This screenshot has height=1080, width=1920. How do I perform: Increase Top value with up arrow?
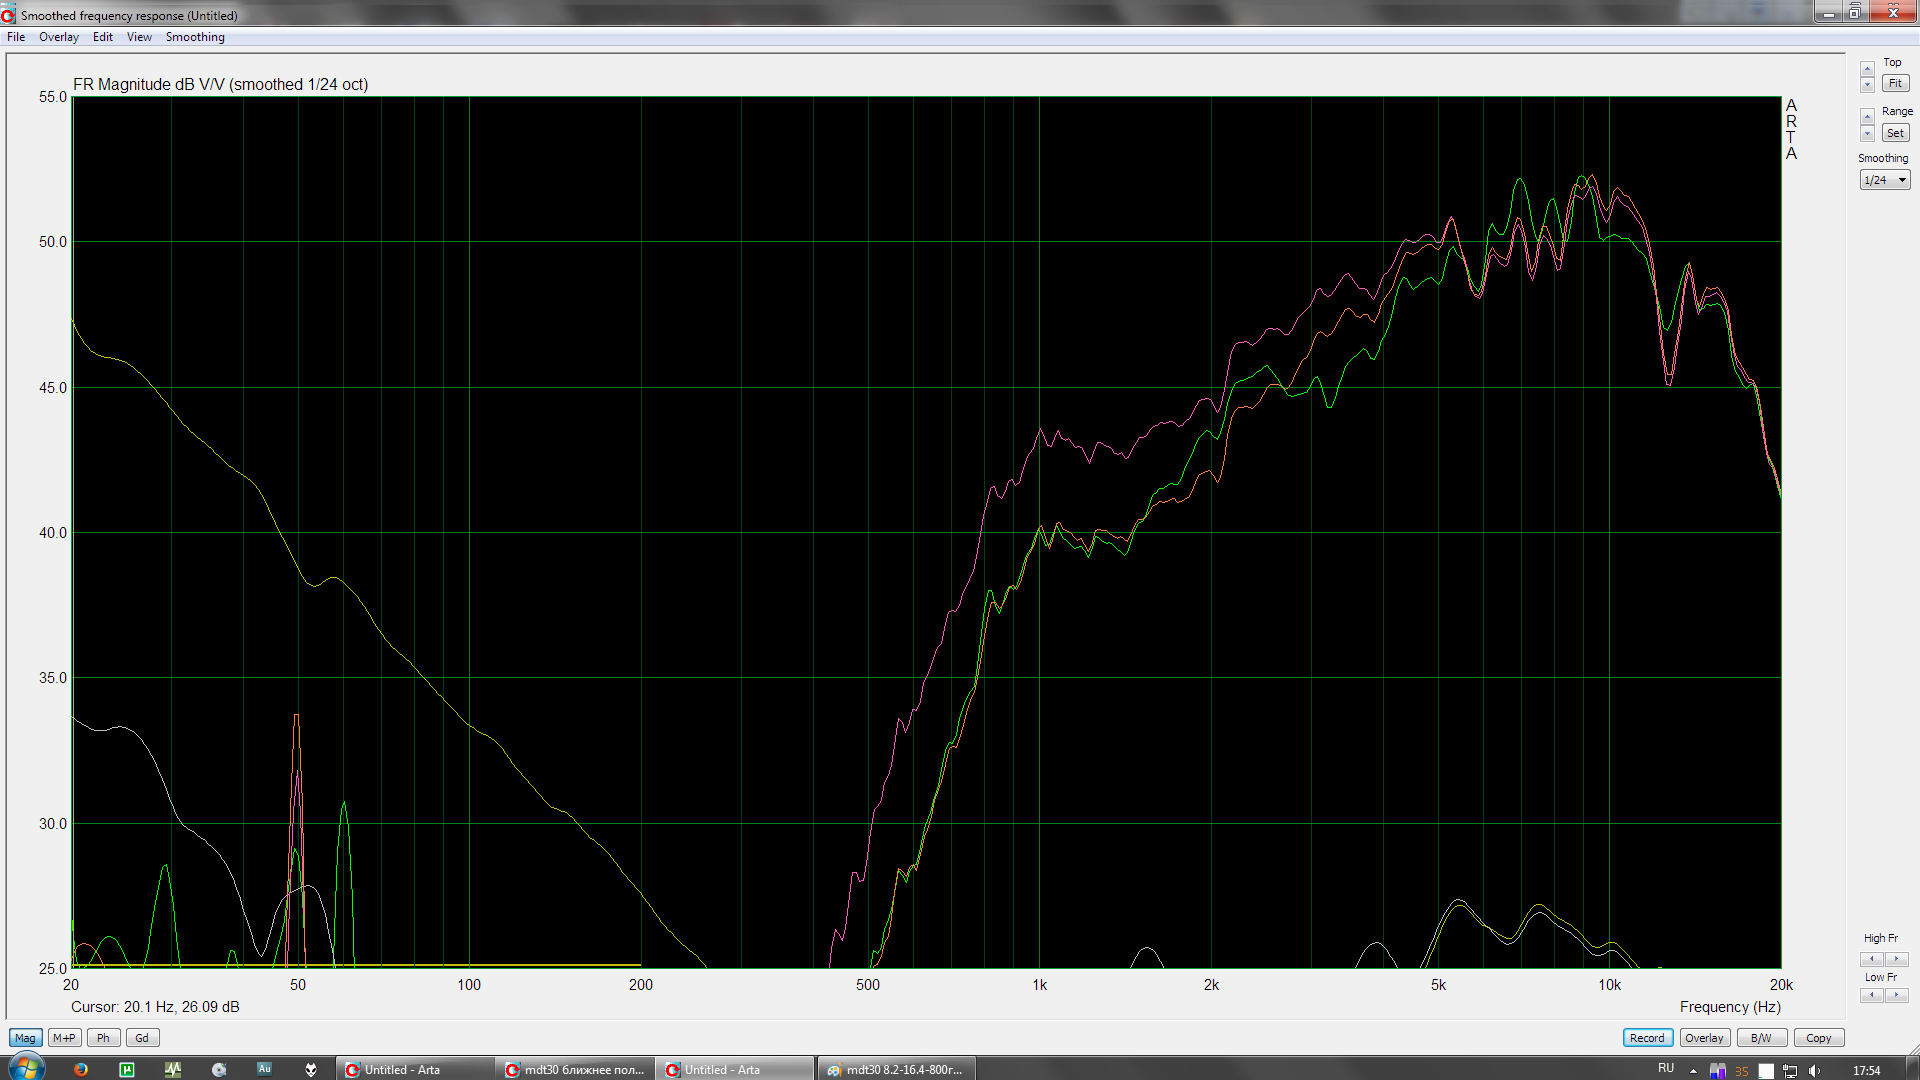(1867, 68)
